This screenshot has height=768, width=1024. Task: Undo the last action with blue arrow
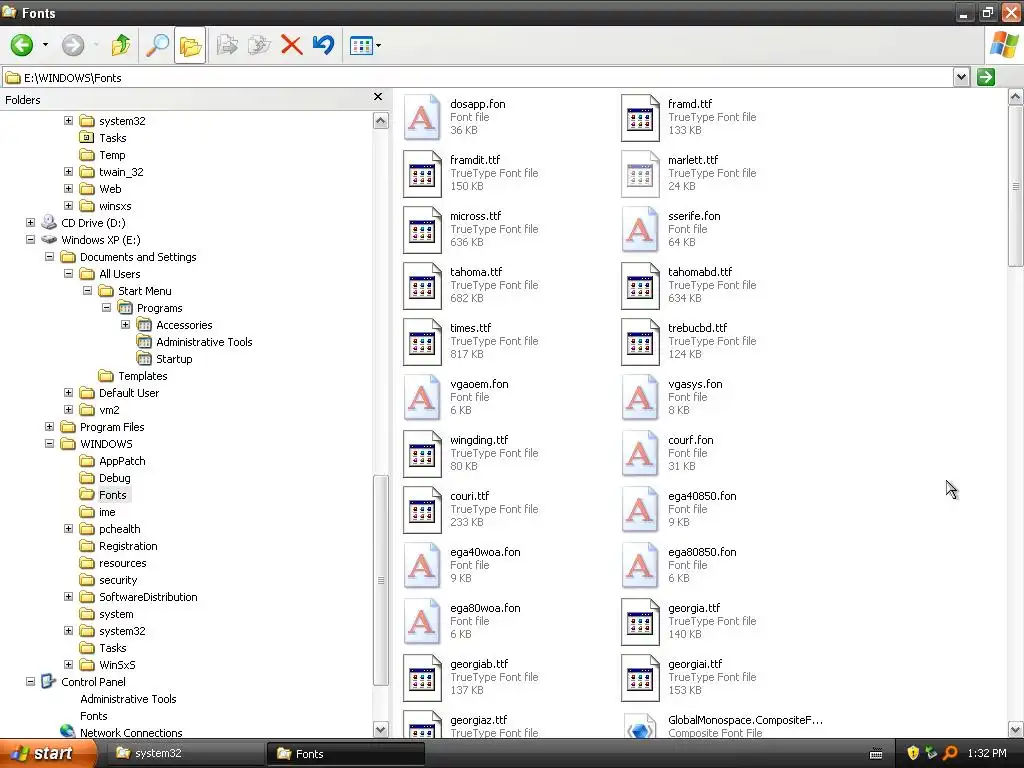(323, 45)
